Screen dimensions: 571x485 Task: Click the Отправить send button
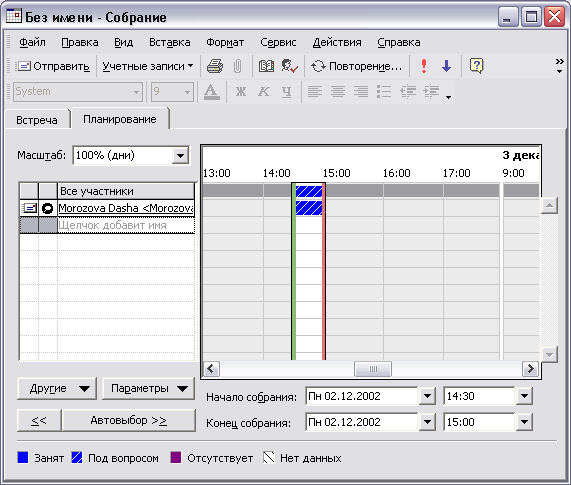[53, 66]
